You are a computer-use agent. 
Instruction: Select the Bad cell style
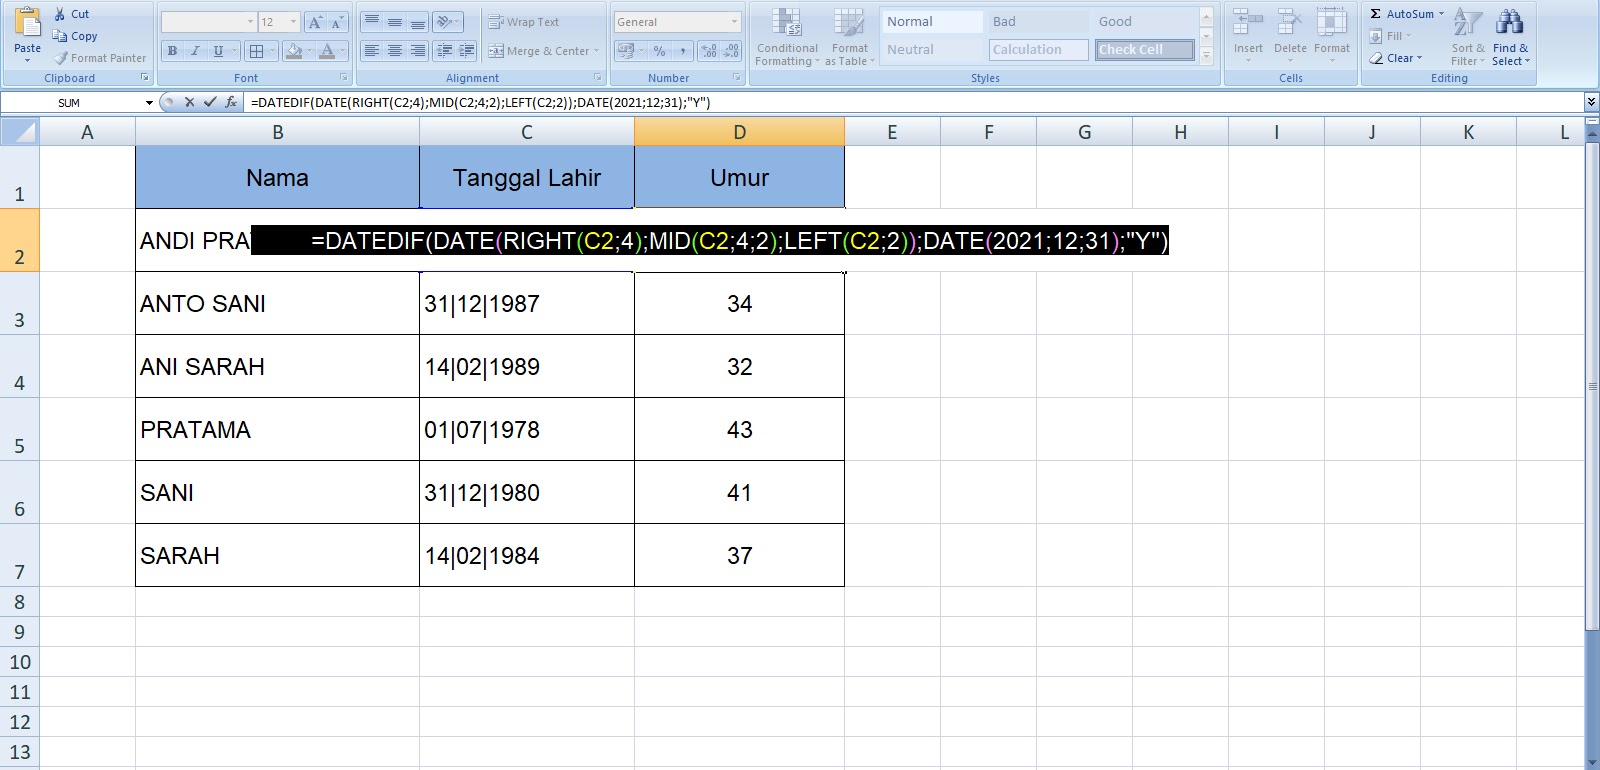coord(1038,21)
